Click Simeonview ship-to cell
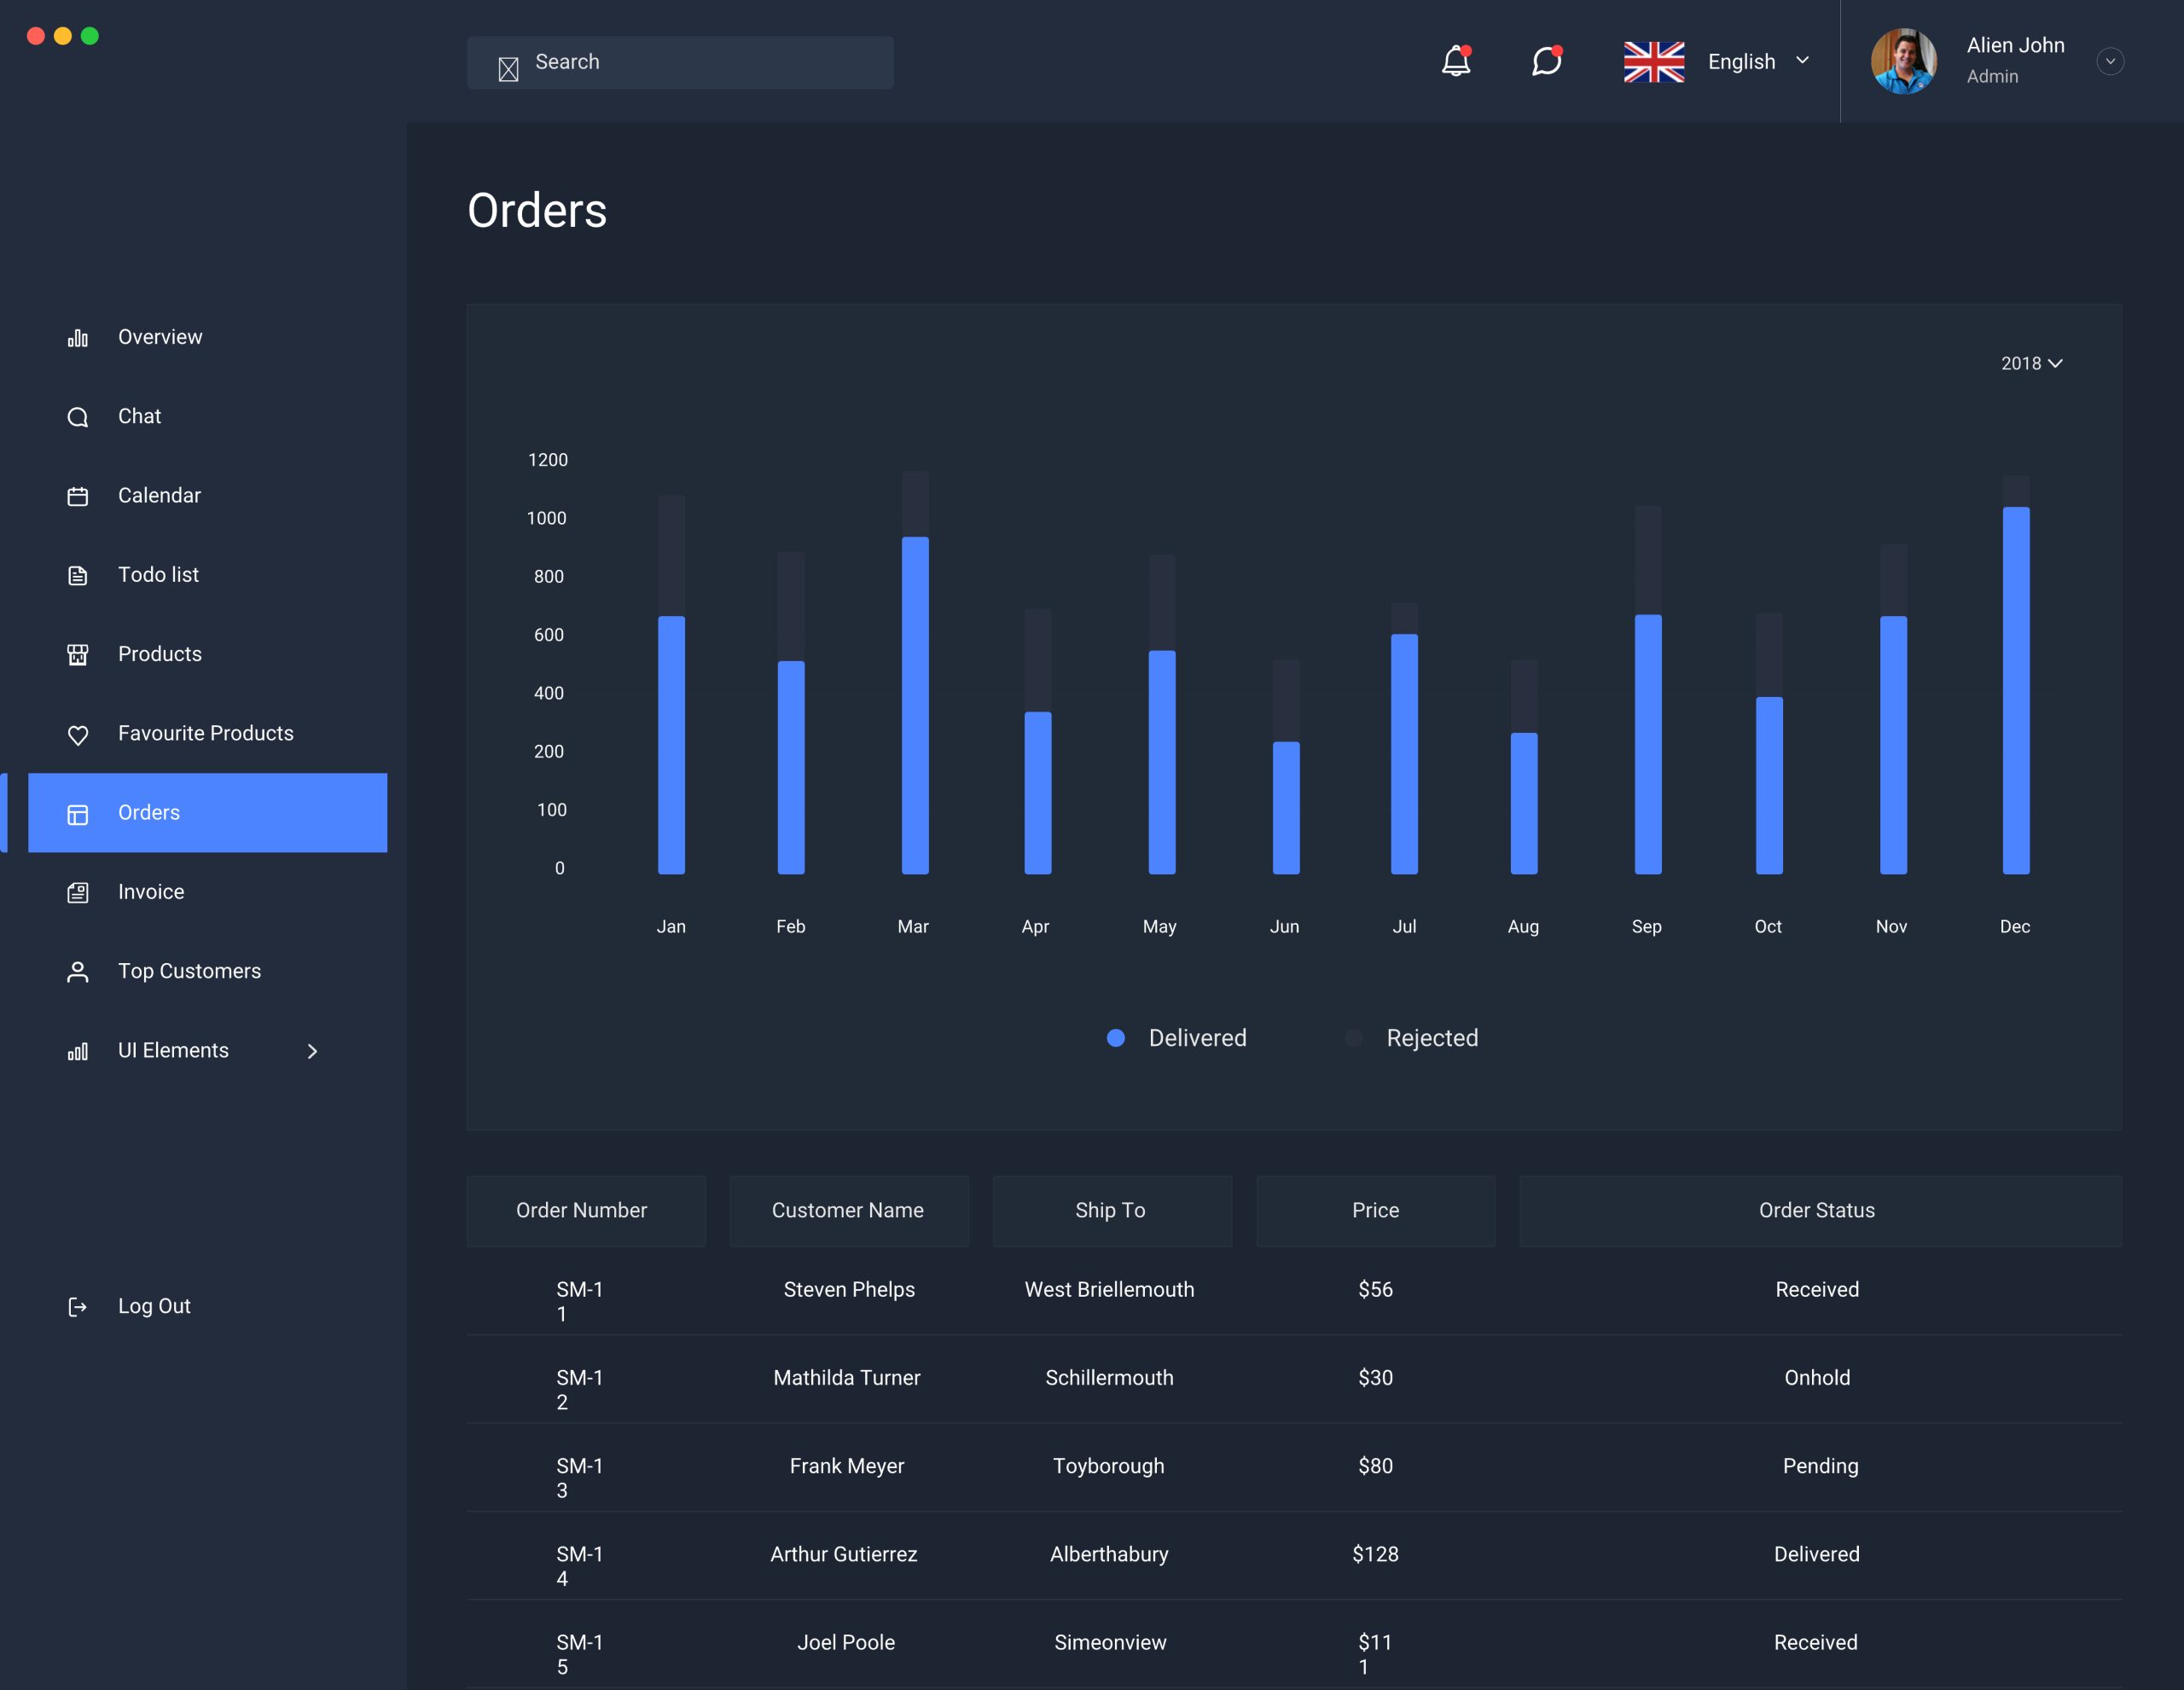 pos(1110,1642)
